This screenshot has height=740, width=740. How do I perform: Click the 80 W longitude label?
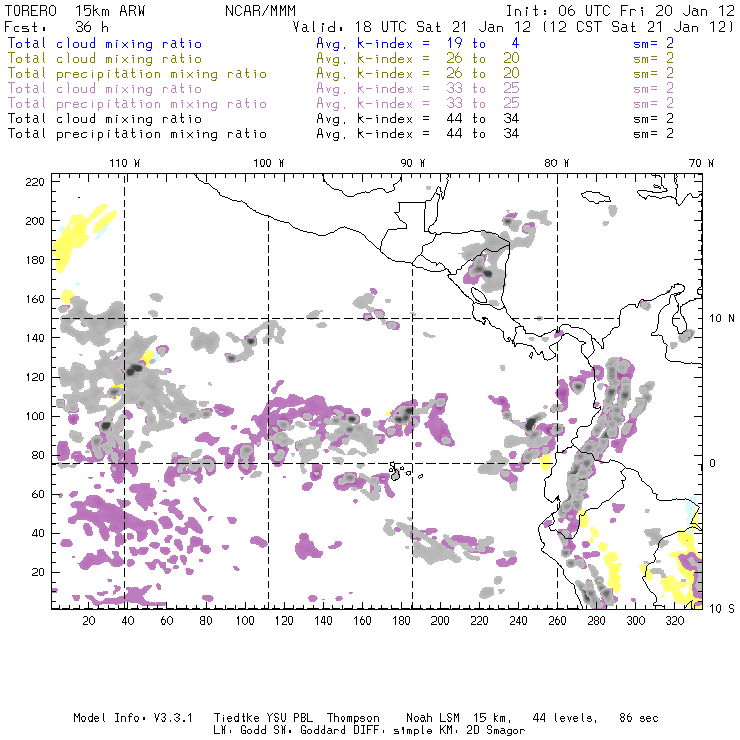click(556, 163)
